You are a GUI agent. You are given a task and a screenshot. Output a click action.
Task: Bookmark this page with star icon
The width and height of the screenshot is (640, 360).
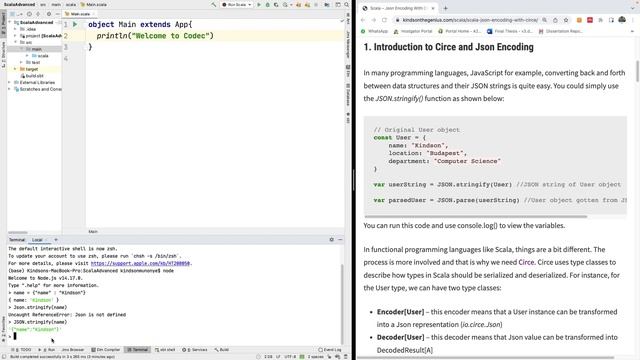(x=566, y=20)
